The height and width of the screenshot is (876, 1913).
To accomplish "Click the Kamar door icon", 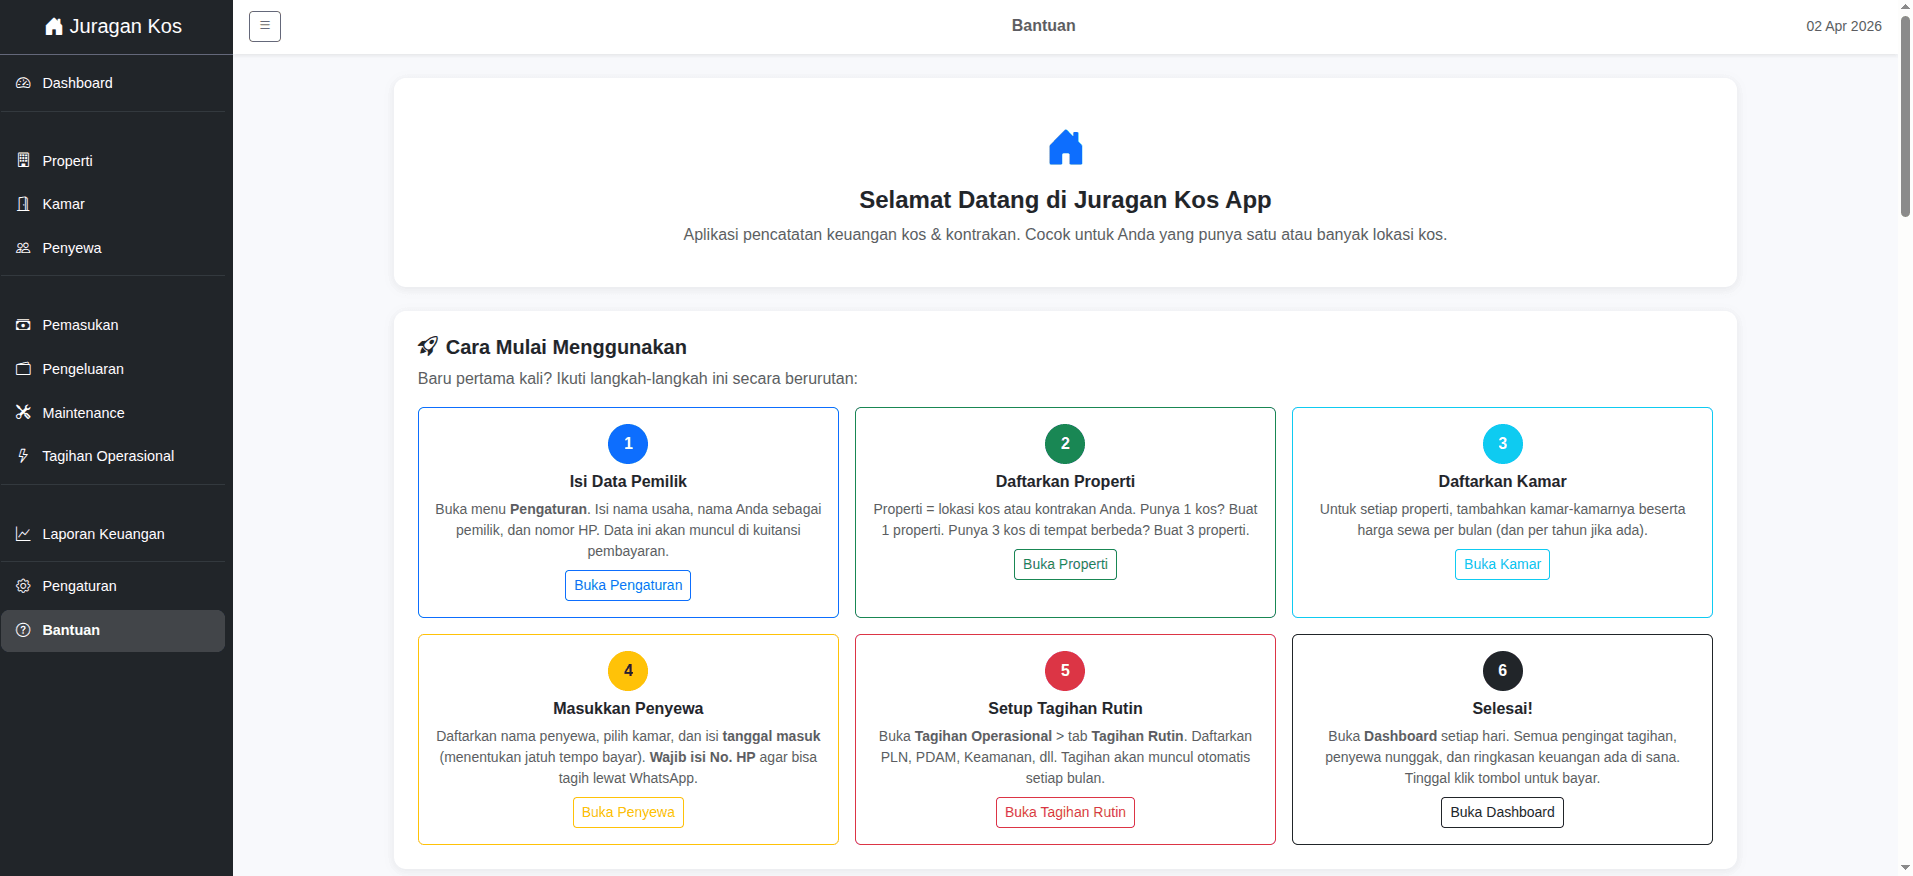I will pyautogui.click(x=23, y=204).
